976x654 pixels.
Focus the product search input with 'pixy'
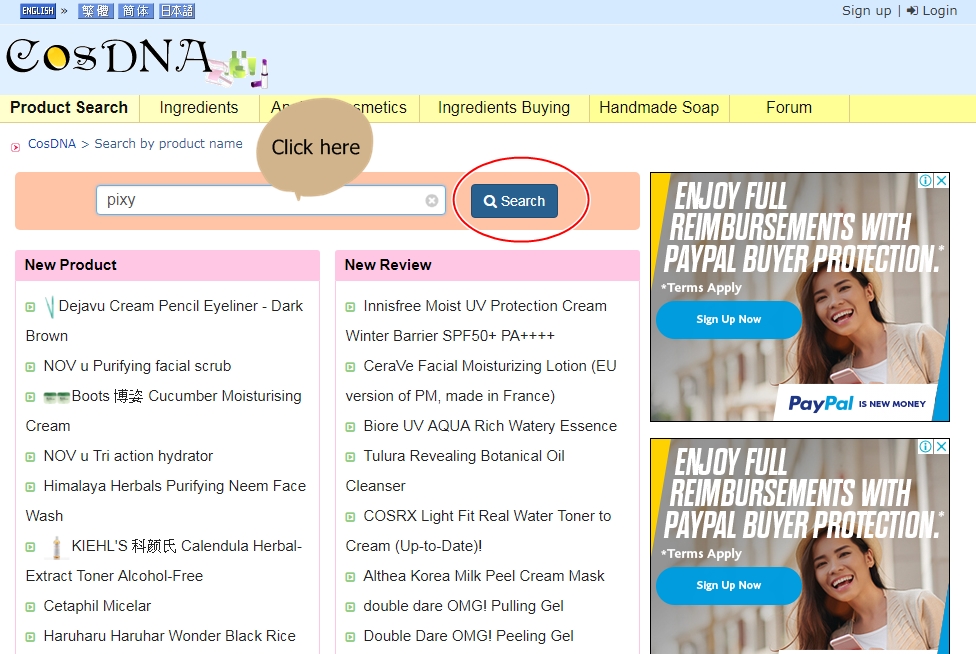tap(271, 200)
